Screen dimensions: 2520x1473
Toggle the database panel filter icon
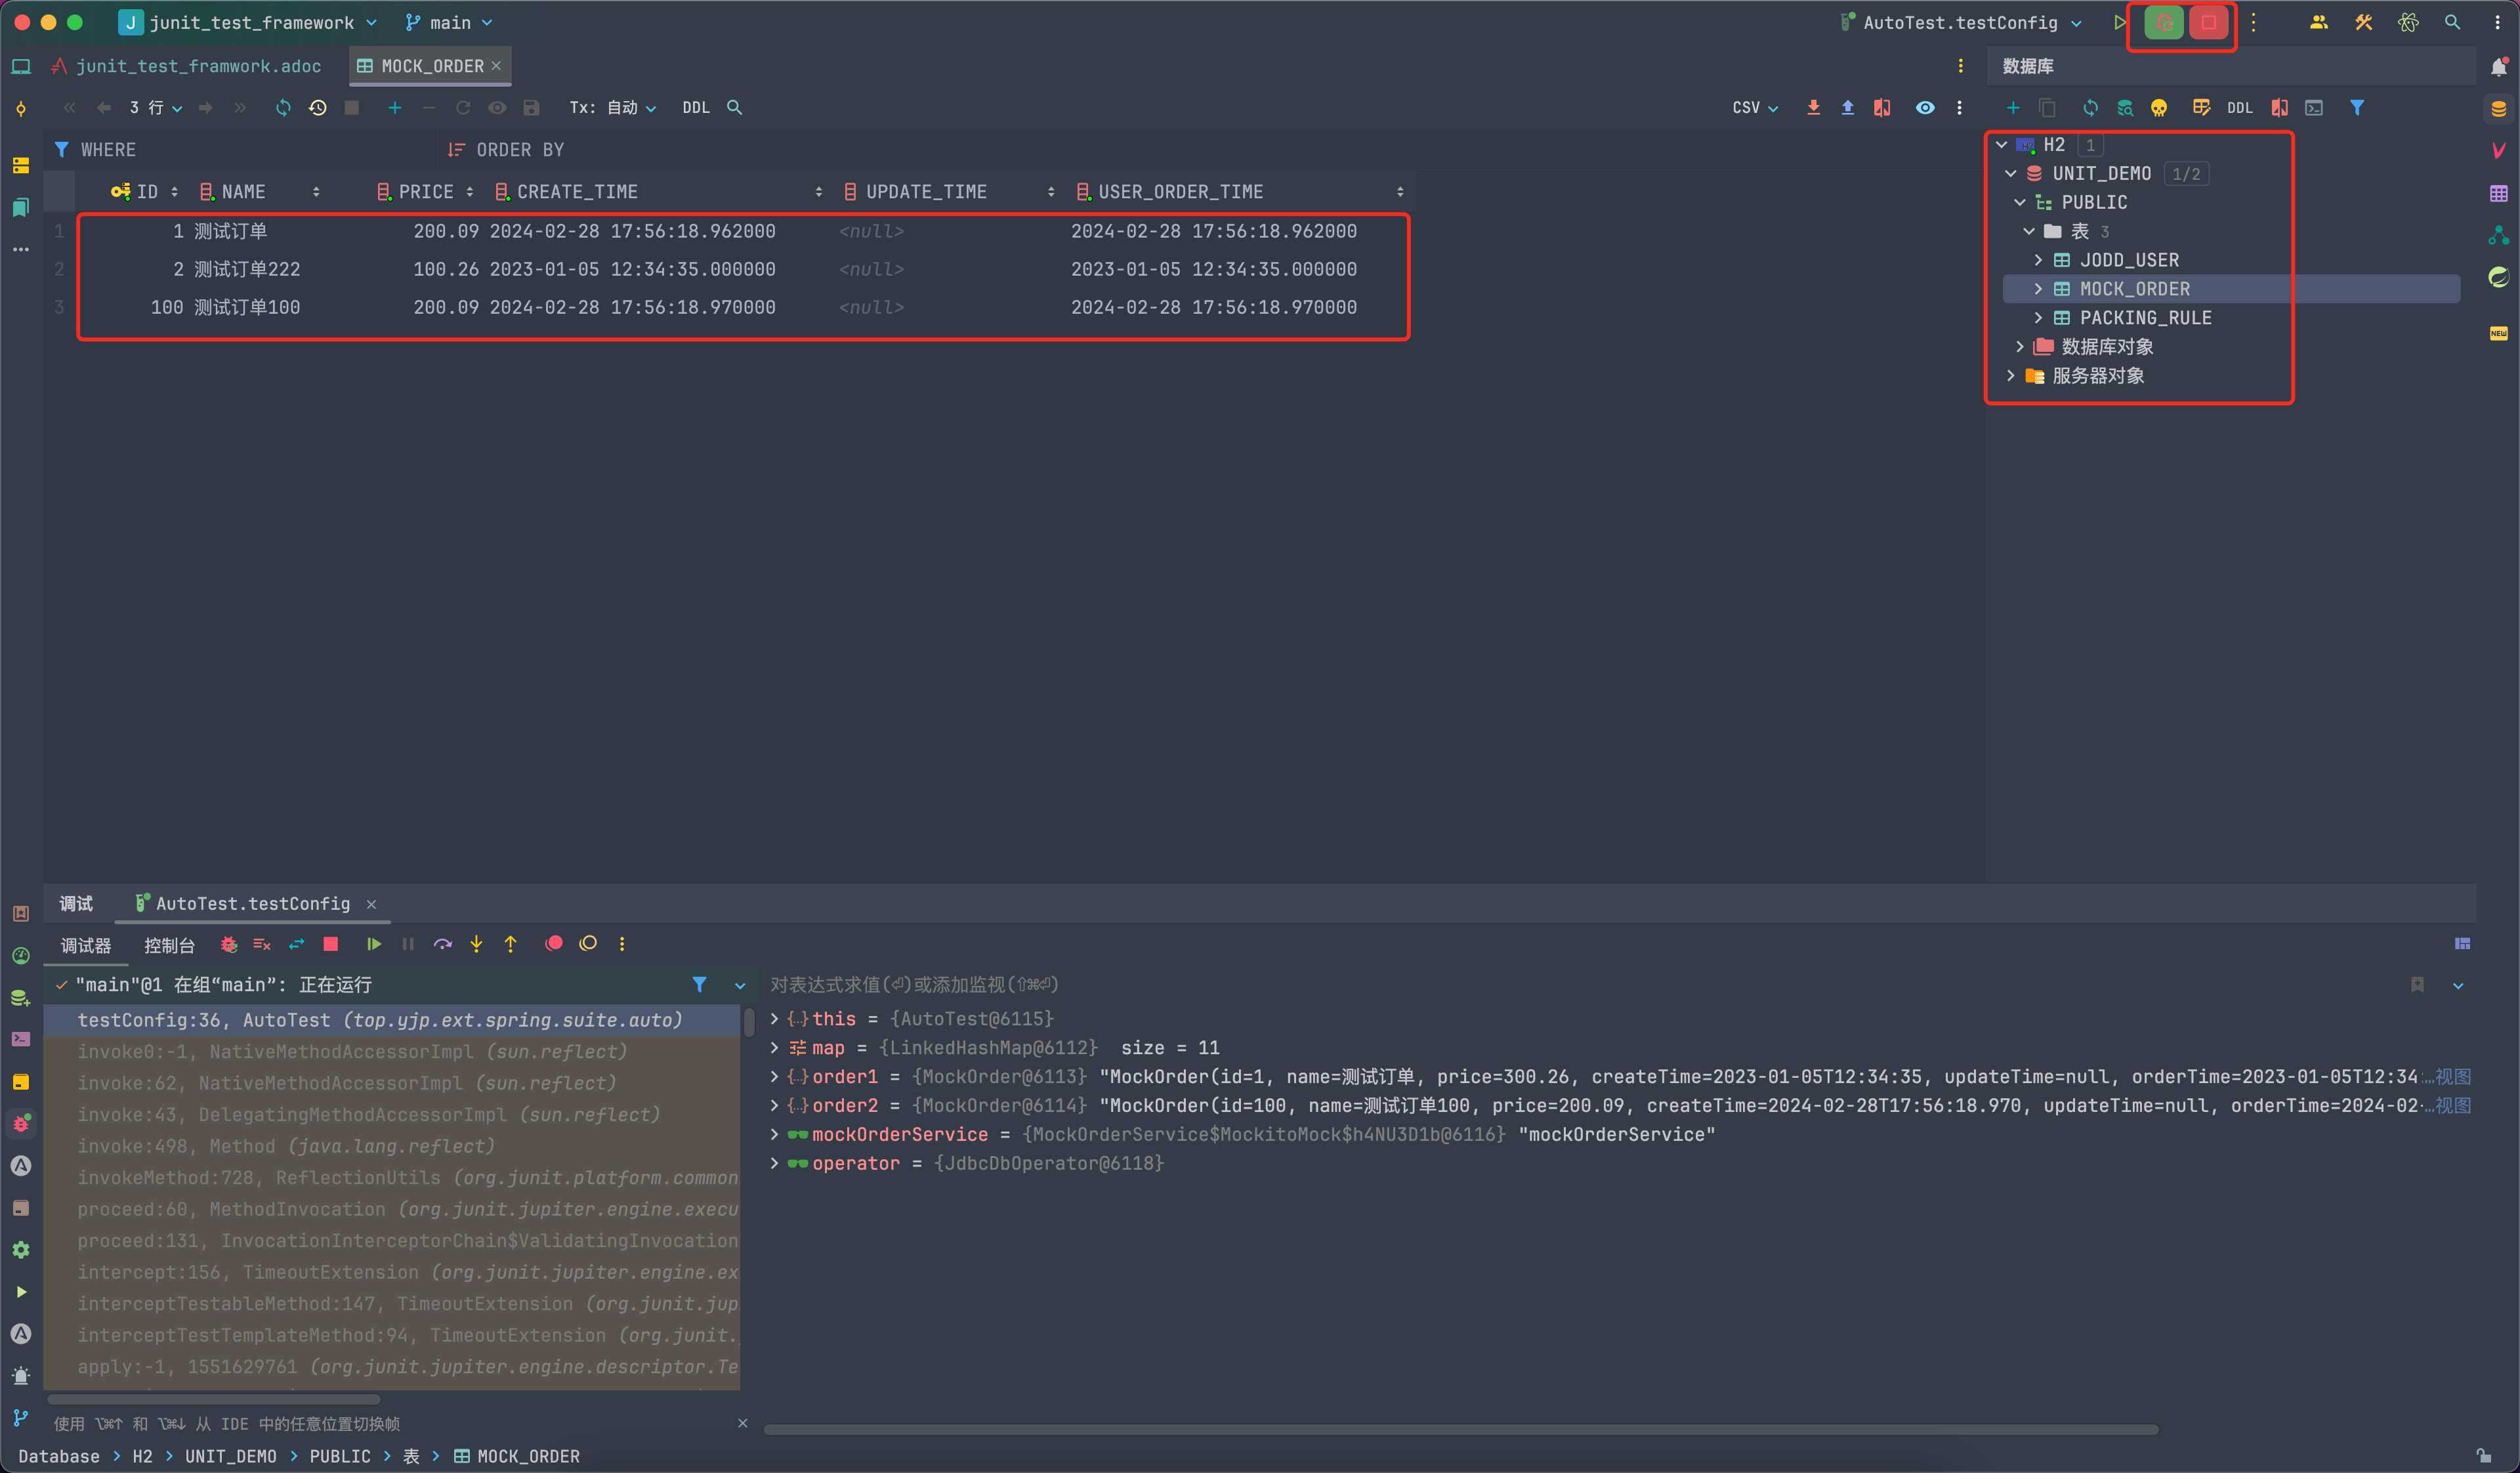(2357, 108)
